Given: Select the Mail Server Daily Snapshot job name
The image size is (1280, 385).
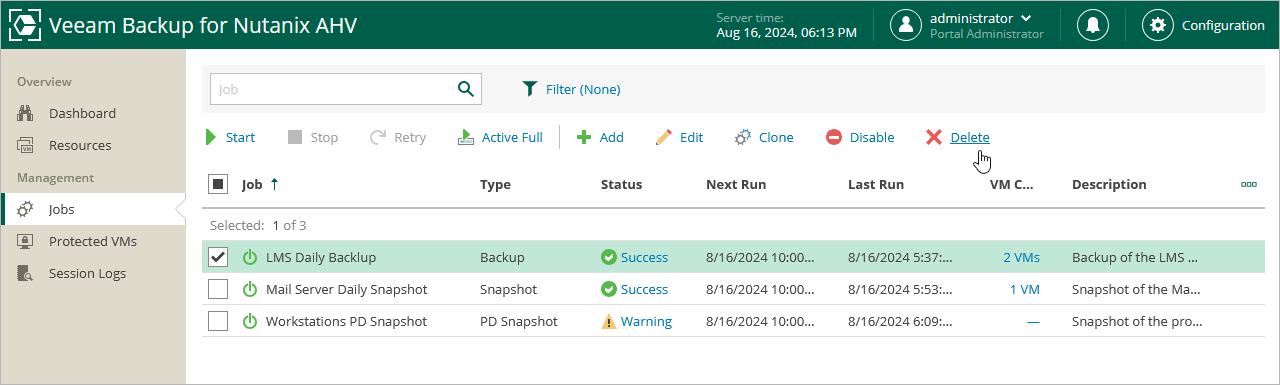Looking at the screenshot, I should point(346,289).
